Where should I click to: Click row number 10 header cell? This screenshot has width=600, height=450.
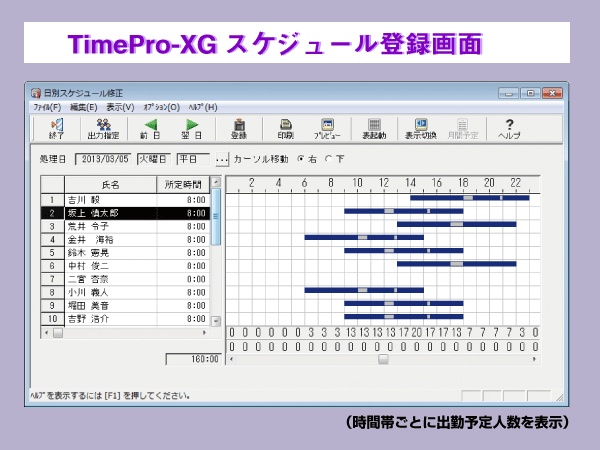pyautogui.click(x=53, y=319)
